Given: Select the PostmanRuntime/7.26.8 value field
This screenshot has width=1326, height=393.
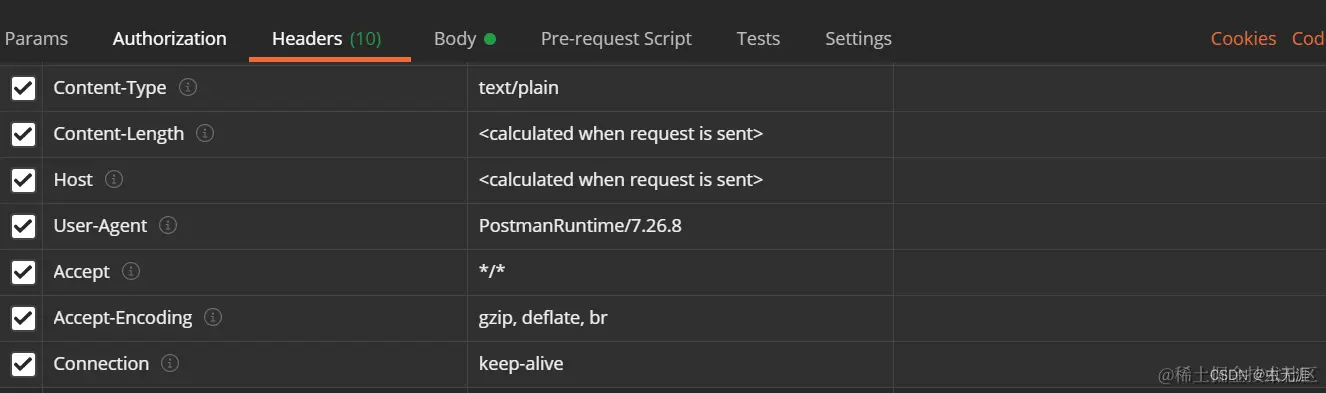Looking at the screenshot, I should [680, 226].
